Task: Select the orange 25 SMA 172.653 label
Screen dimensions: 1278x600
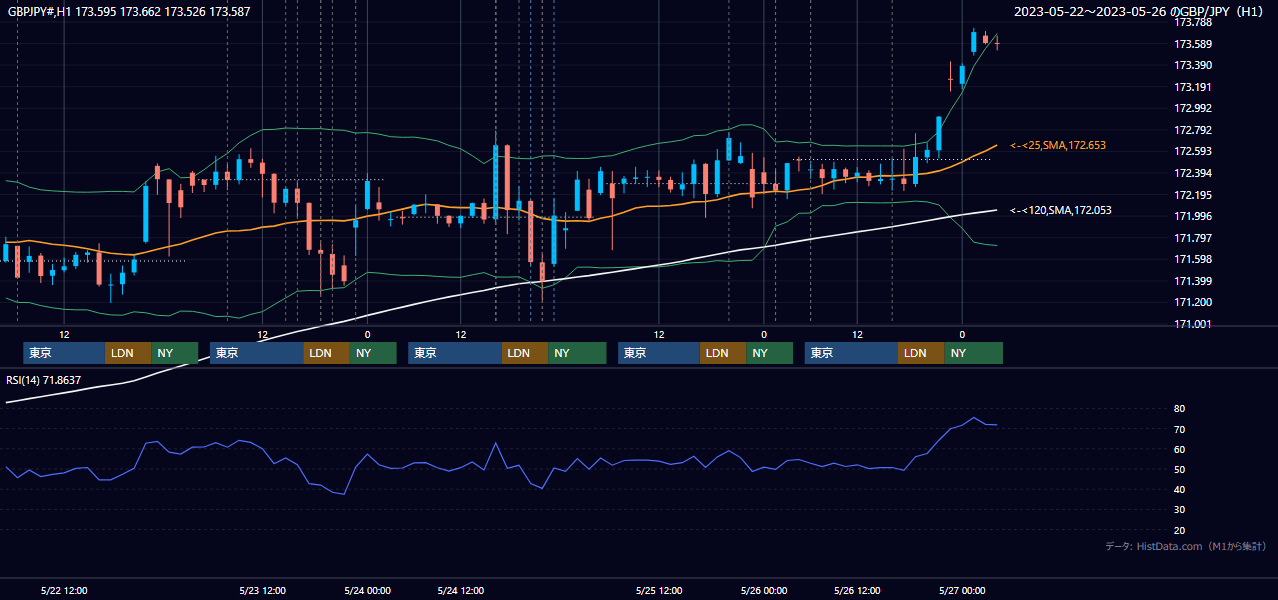Action: point(1058,146)
